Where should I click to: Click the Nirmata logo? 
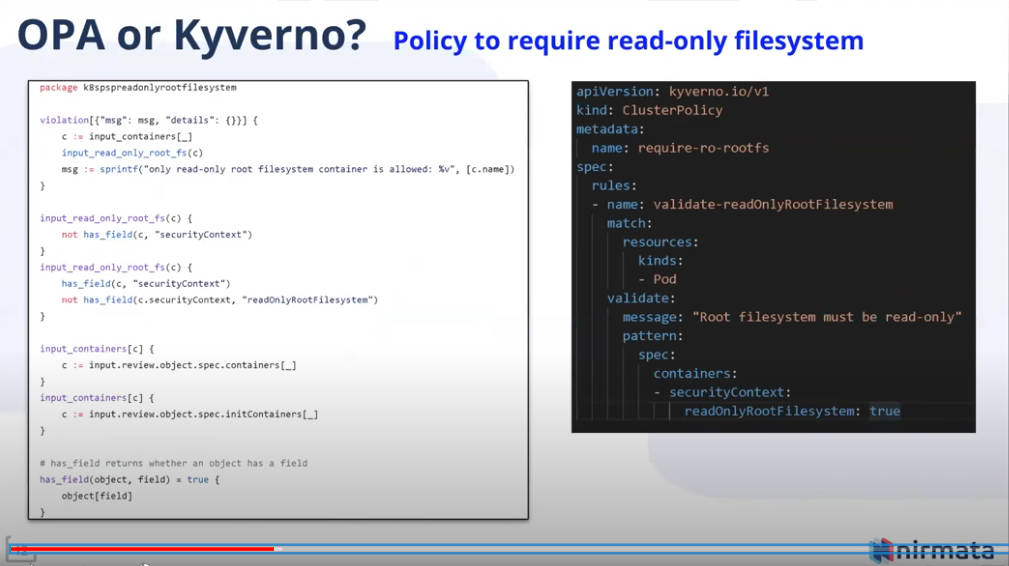pos(932,551)
